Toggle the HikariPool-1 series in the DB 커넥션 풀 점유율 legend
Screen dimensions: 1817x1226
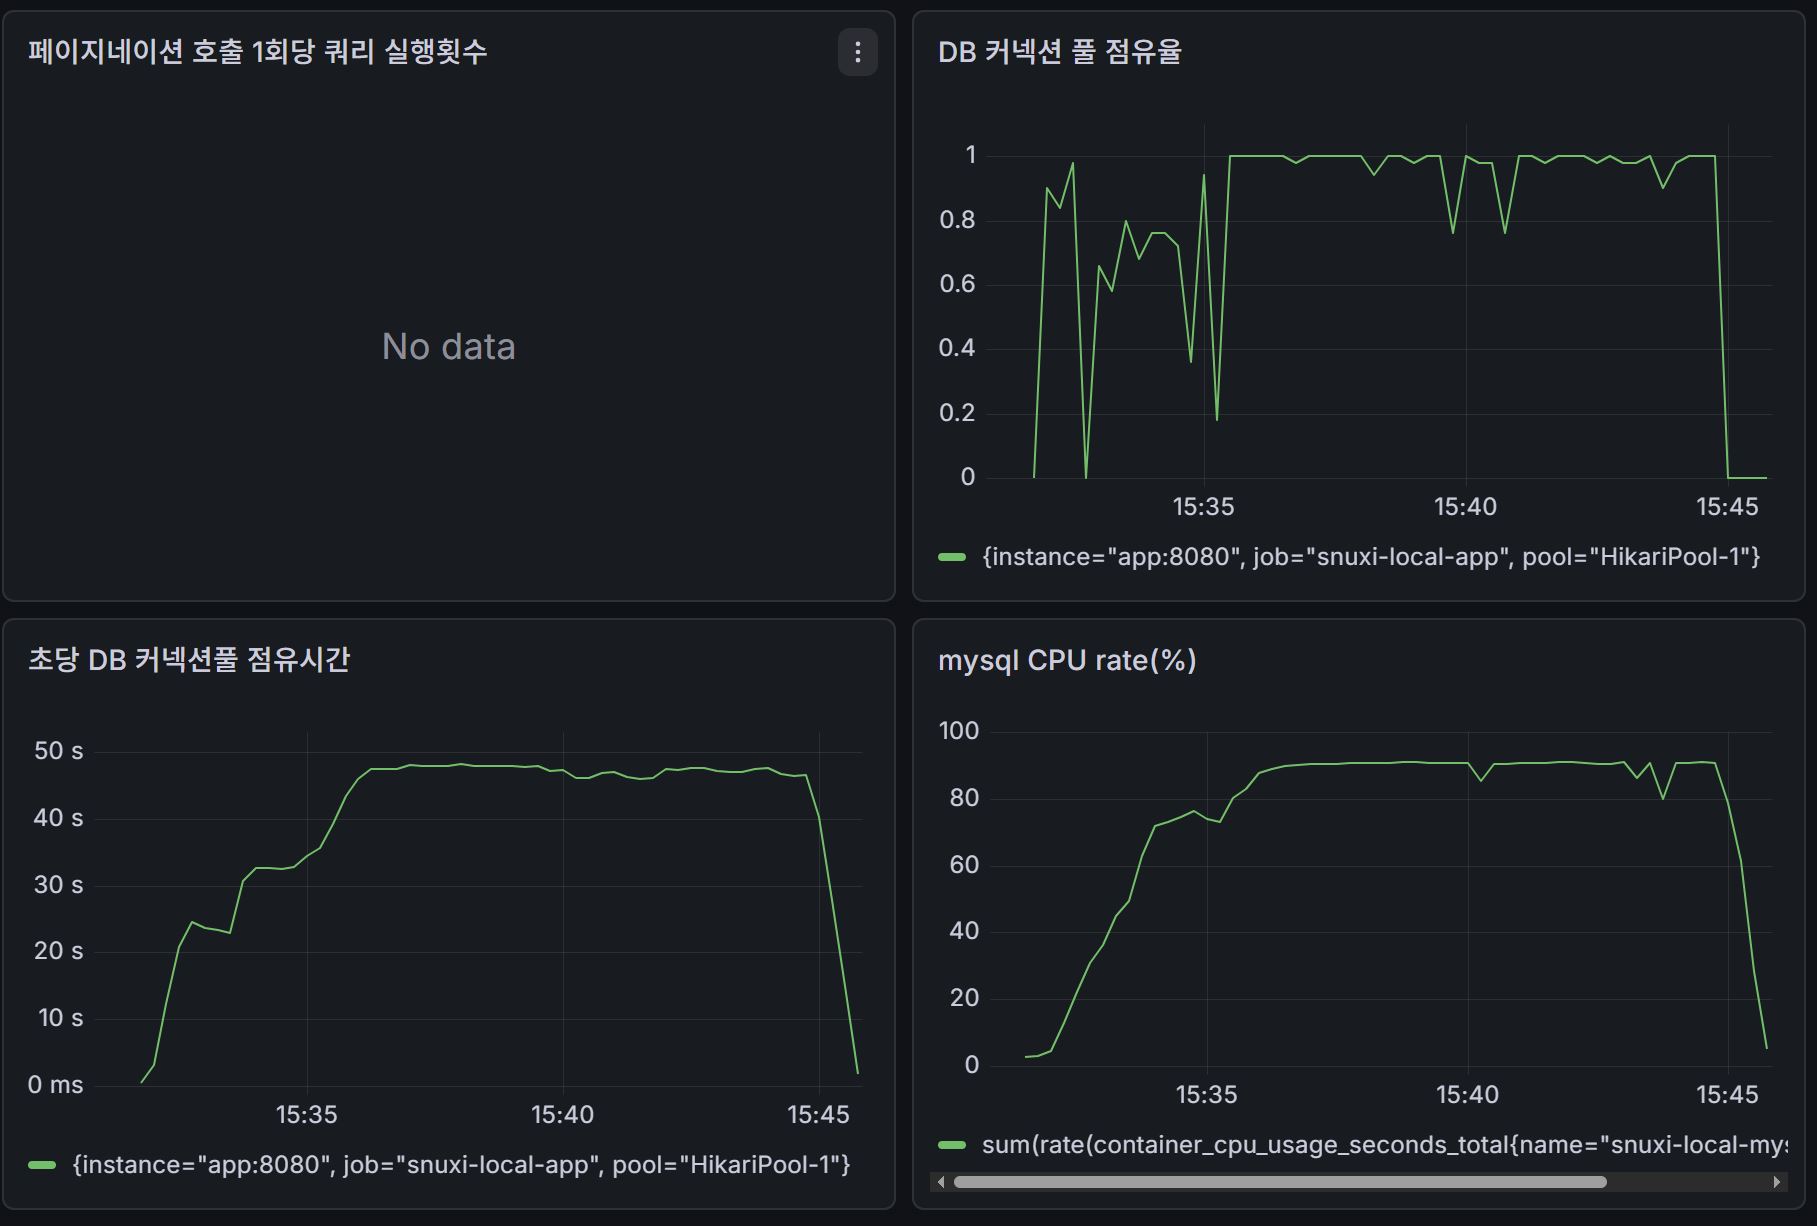[1370, 557]
